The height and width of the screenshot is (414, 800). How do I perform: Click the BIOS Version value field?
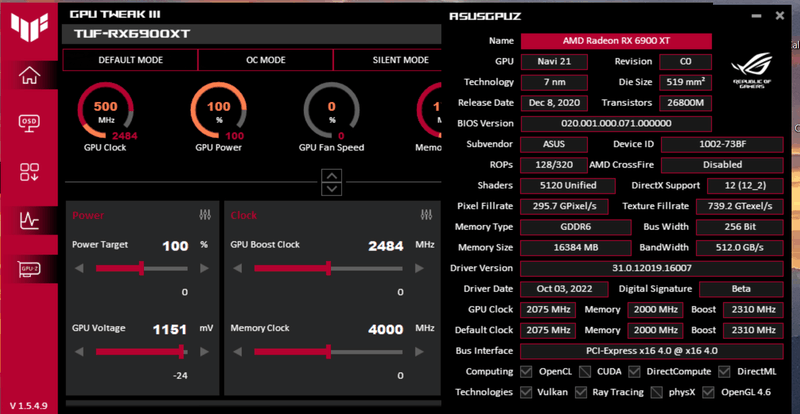616,124
